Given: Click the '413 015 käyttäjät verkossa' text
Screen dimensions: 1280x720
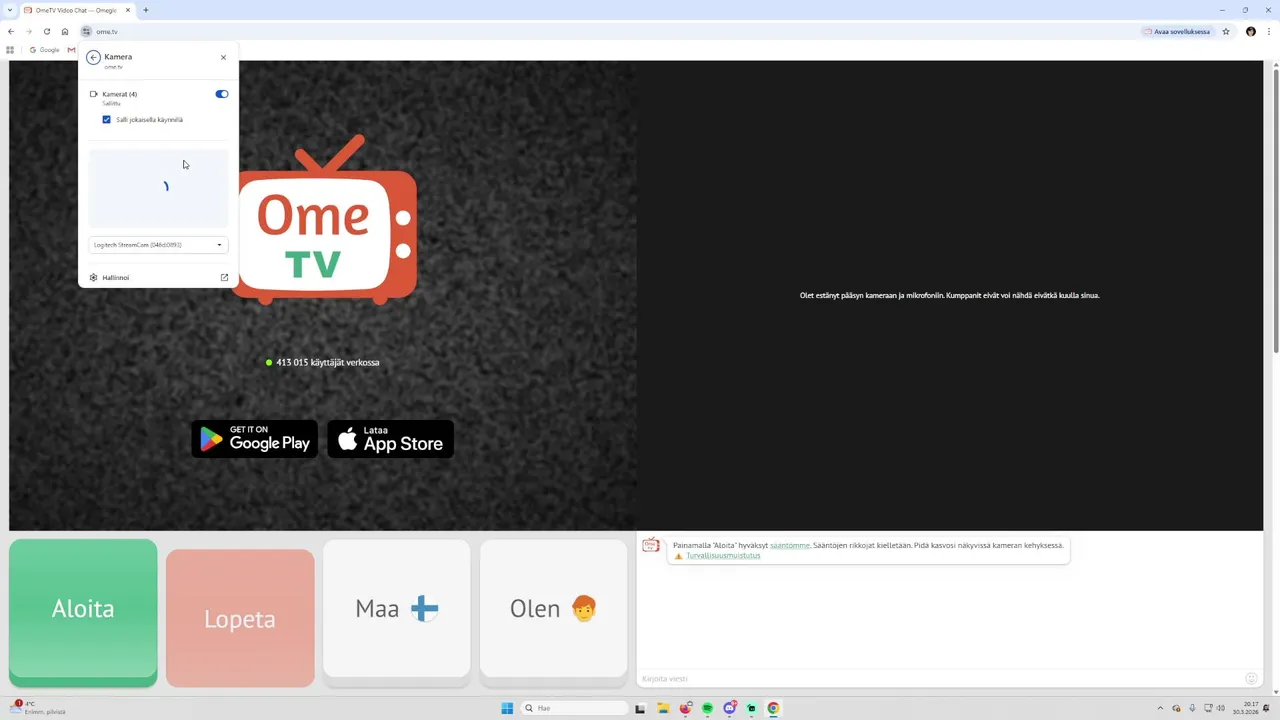Looking at the screenshot, I should click(327, 362).
